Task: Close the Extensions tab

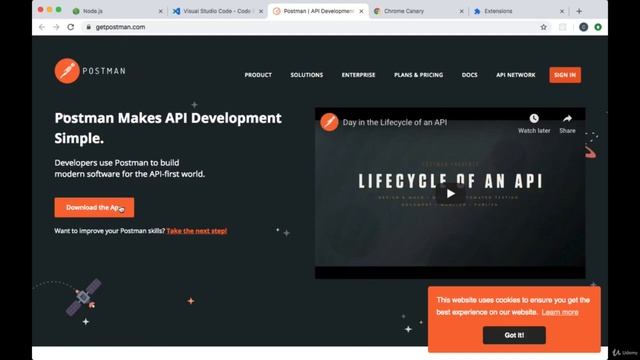Action: pyautogui.click(x=562, y=11)
